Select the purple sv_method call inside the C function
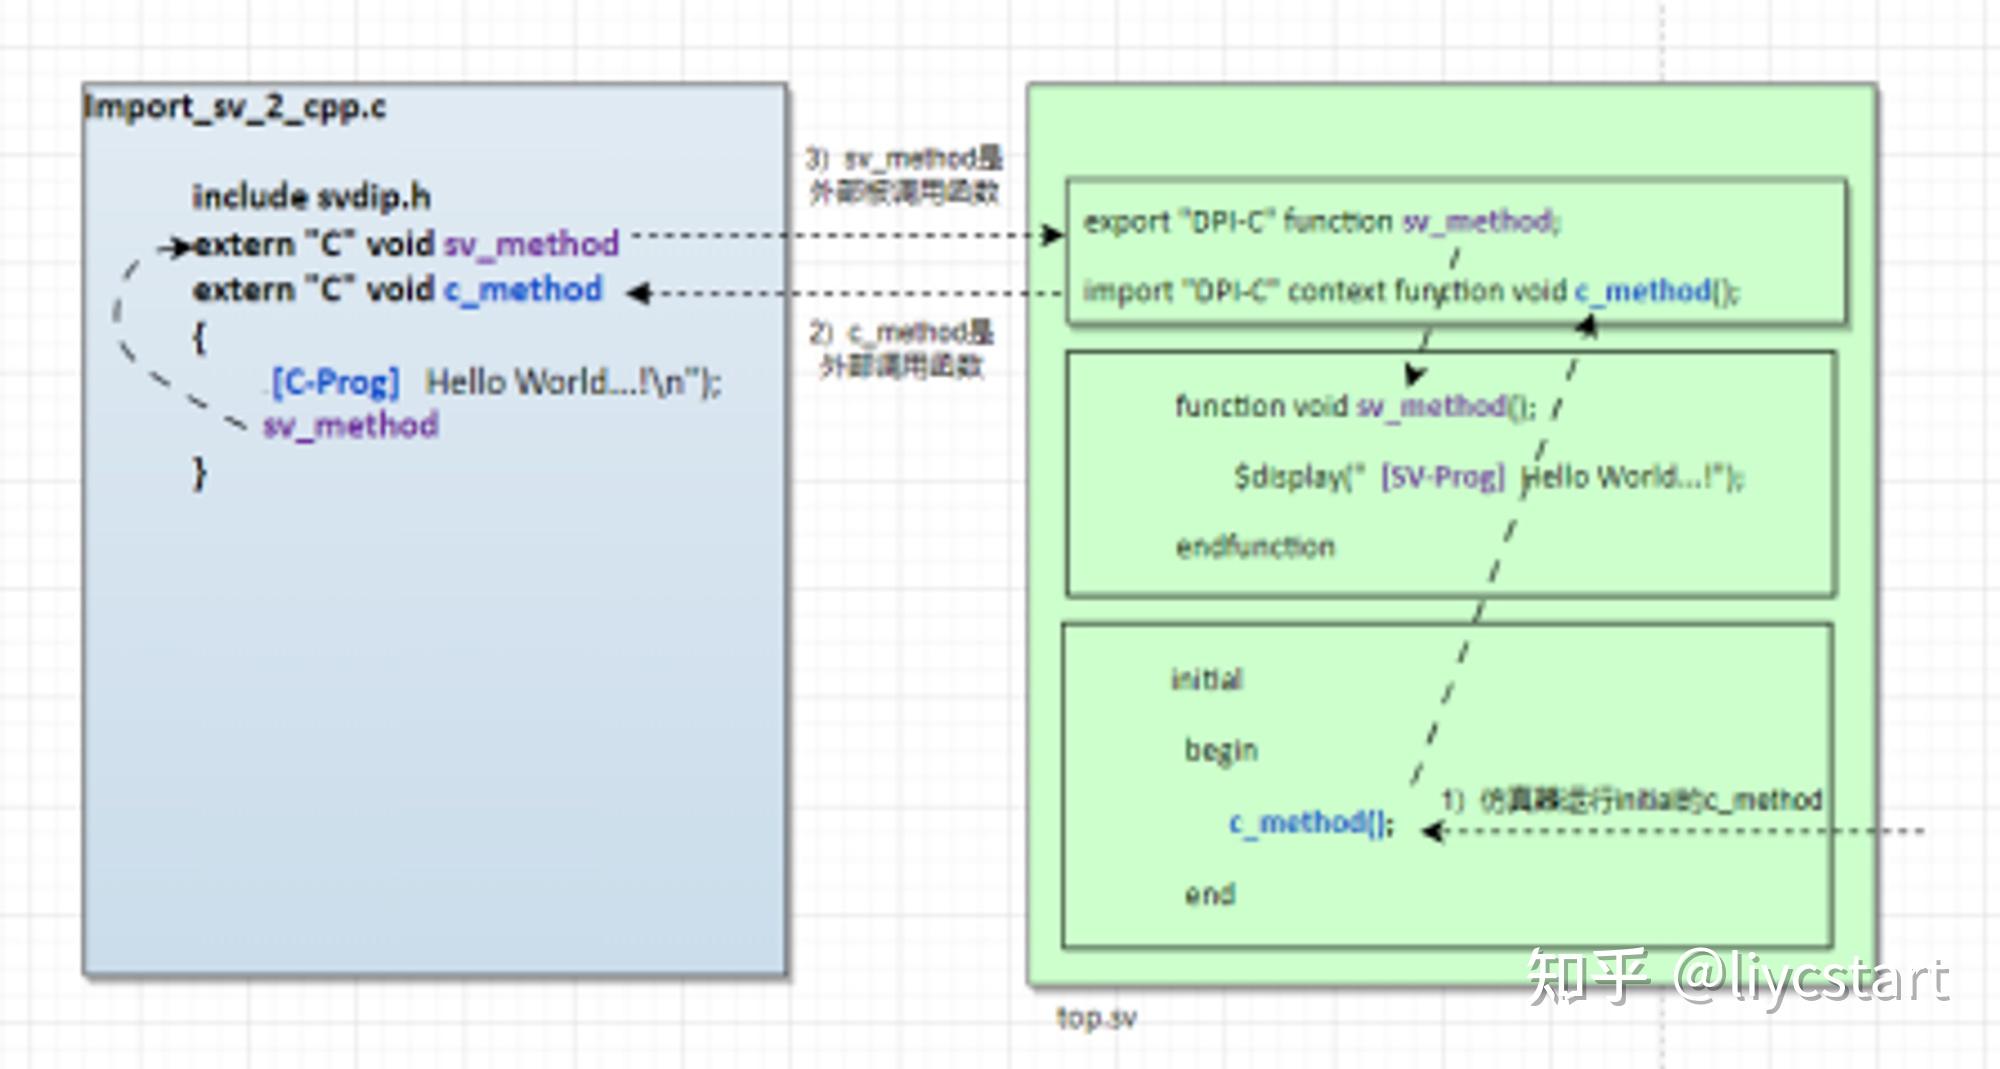The image size is (2000, 1069). coord(350,425)
